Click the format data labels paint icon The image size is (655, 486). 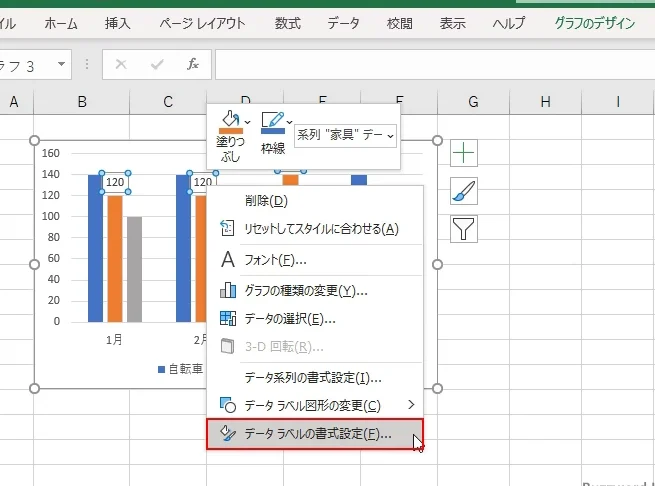pos(228,433)
